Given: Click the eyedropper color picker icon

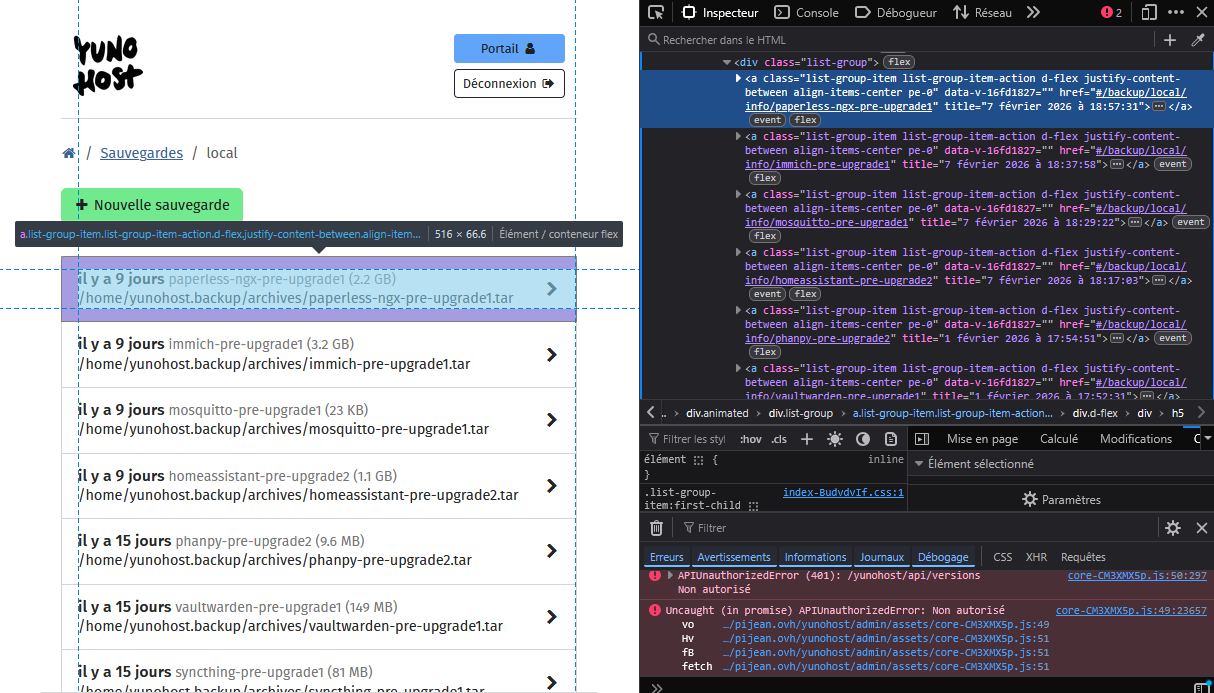Looking at the screenshot, I should (1198, 40).
